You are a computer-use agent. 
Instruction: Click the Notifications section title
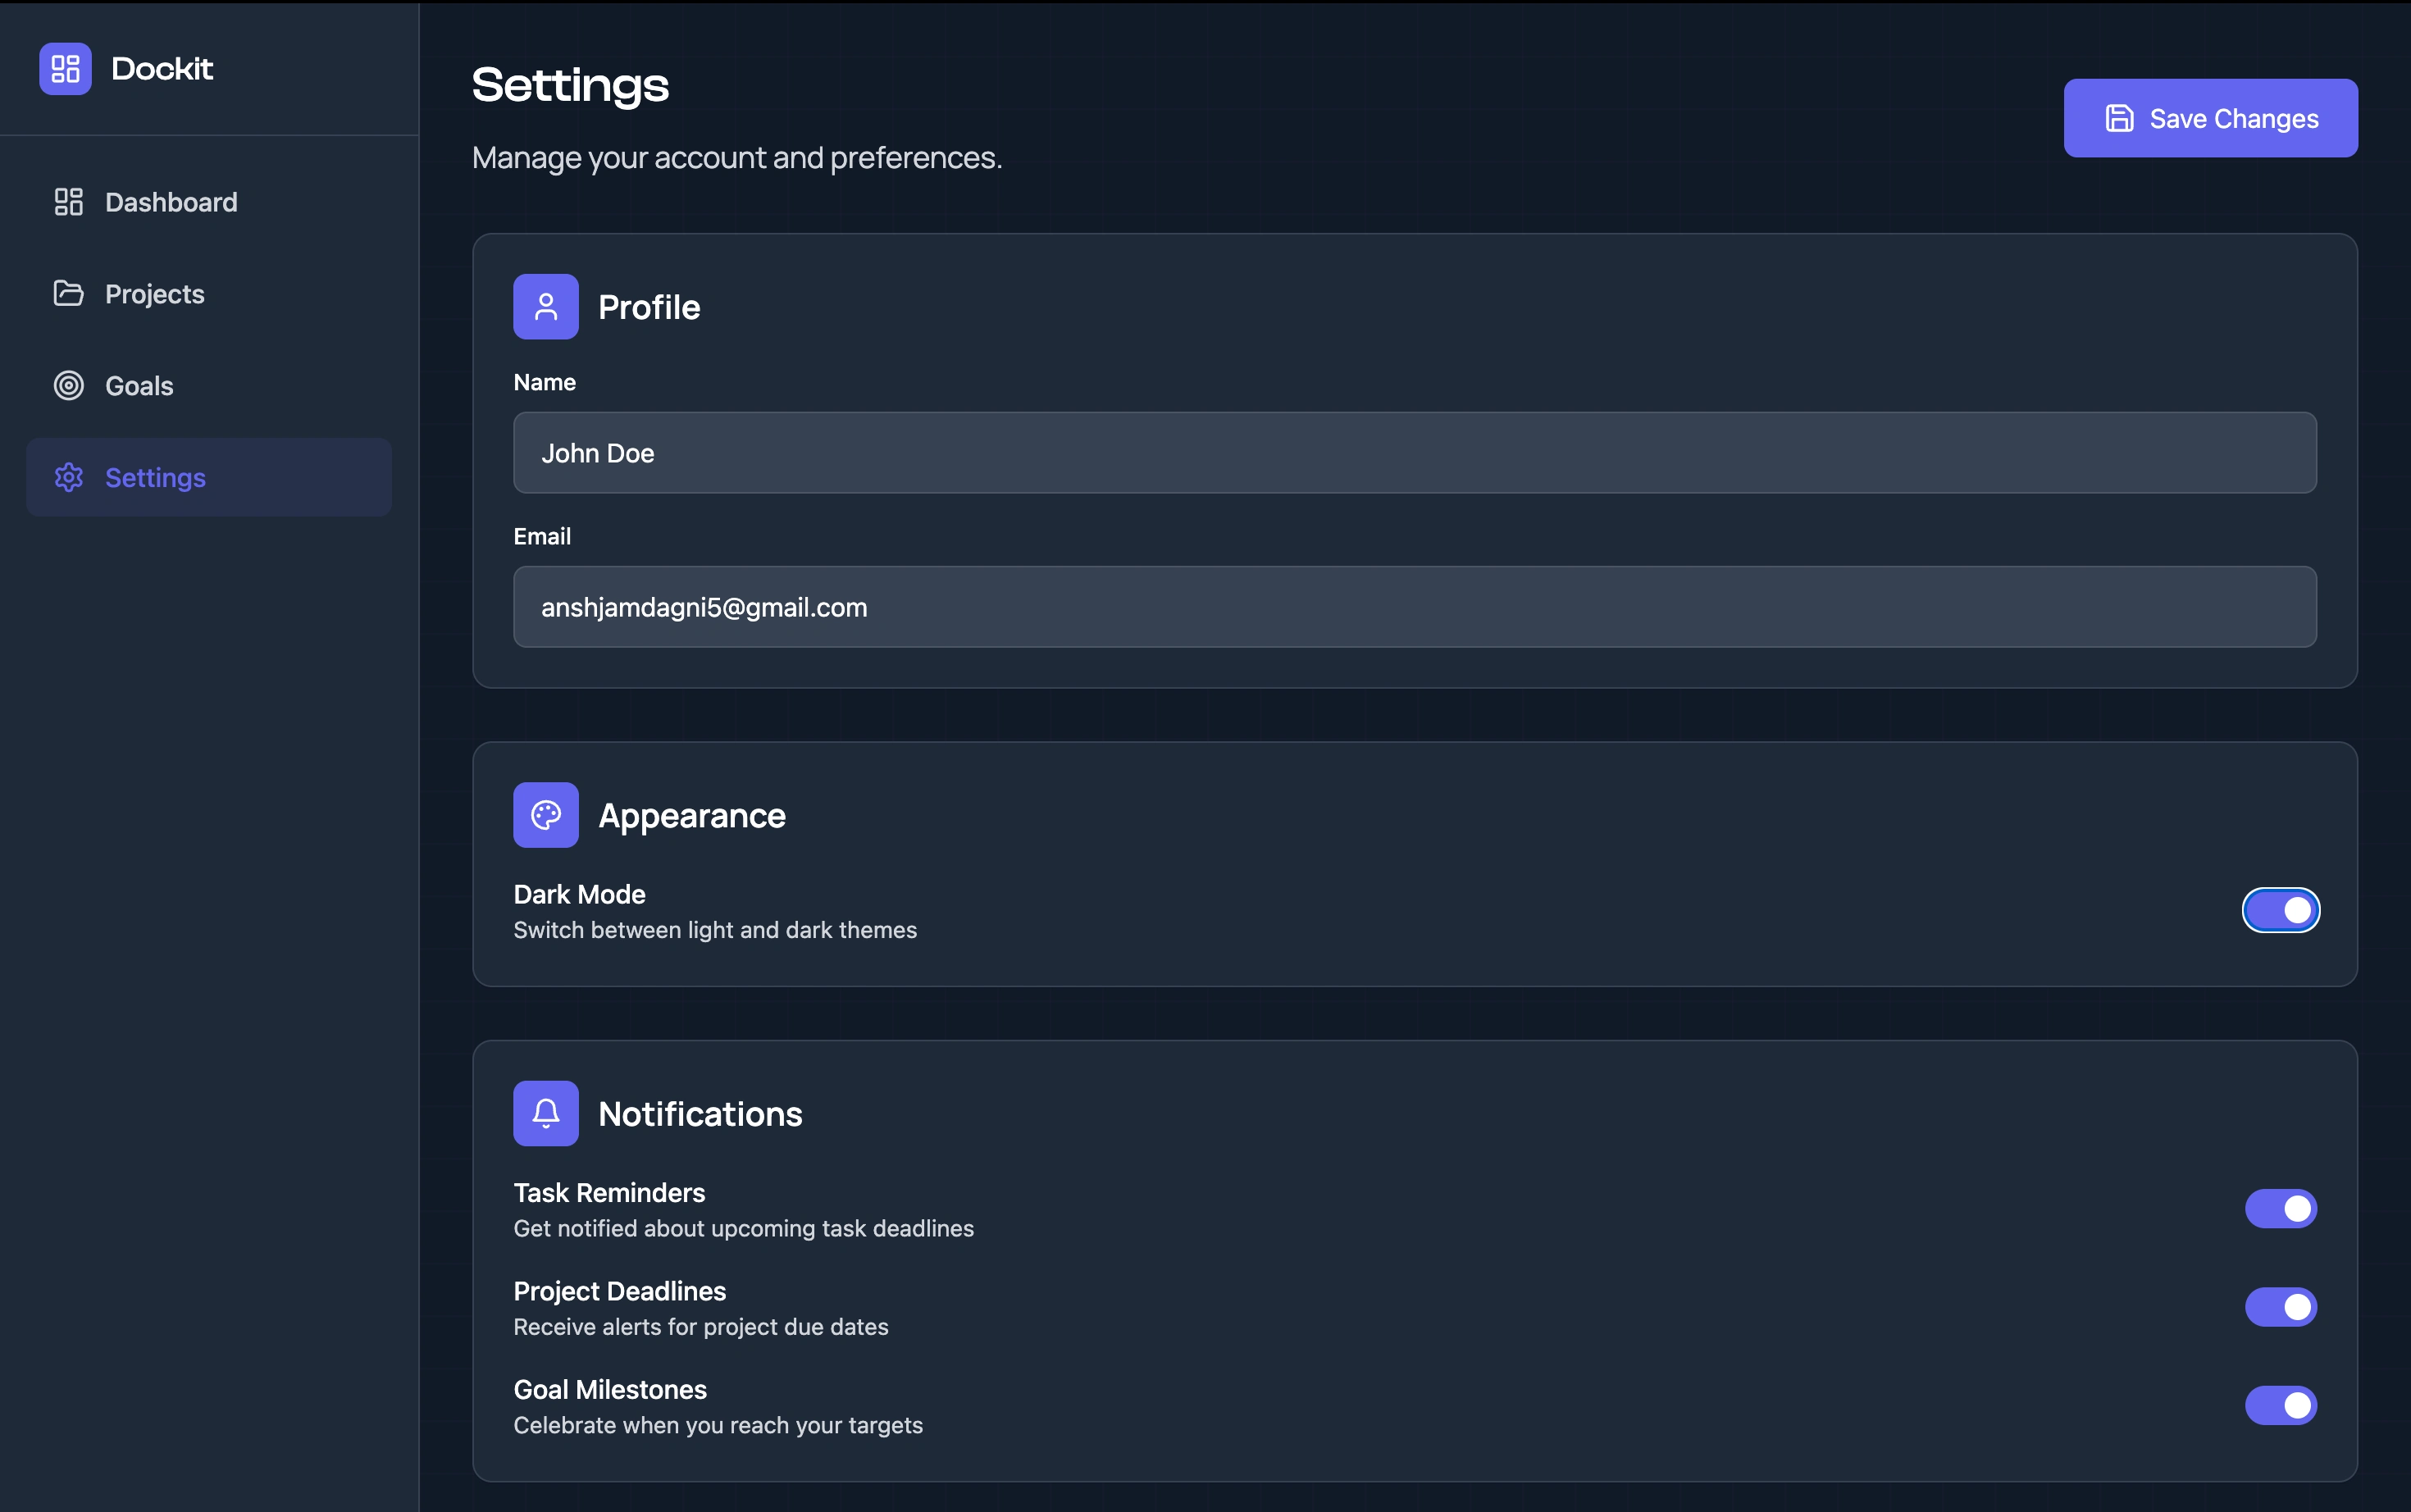700,1114
